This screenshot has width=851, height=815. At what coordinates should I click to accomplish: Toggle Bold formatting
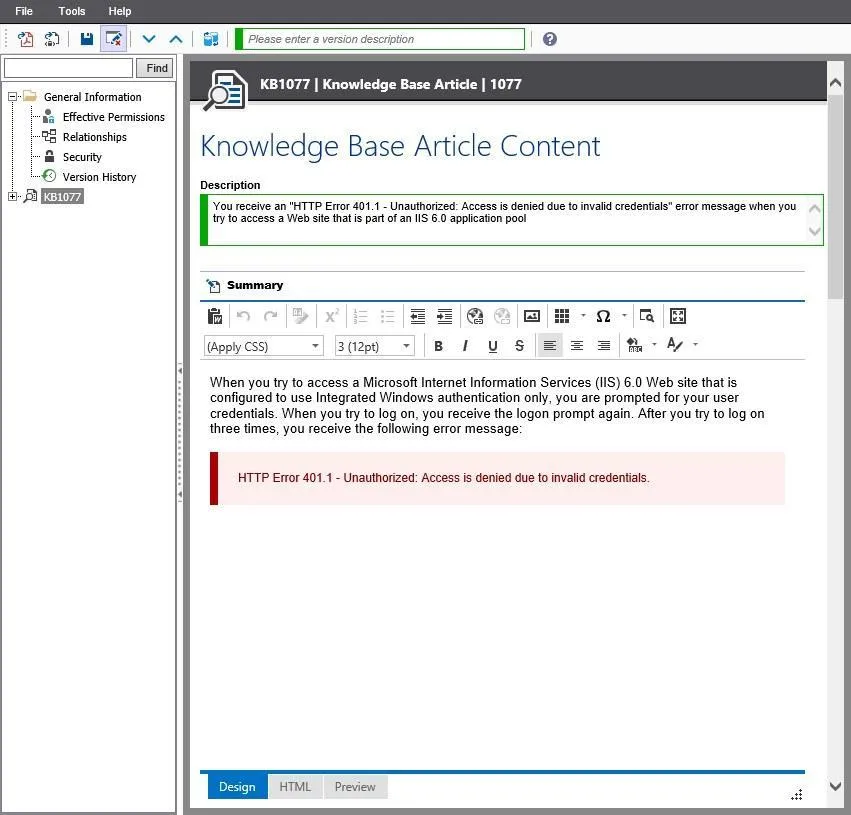coord(439,346)
